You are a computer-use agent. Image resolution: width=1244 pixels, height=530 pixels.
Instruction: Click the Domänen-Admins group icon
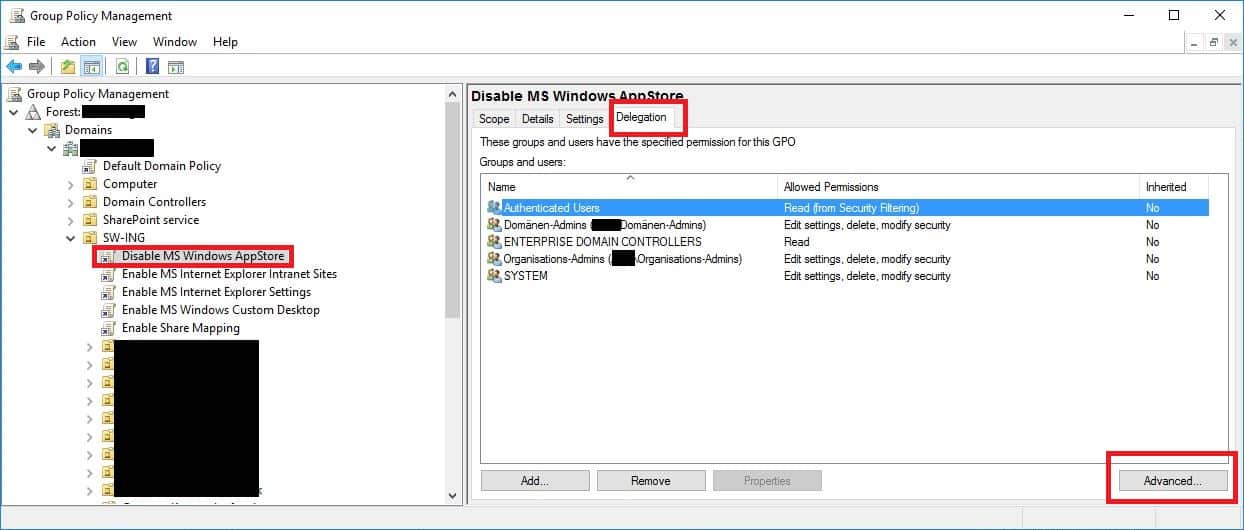point(494,225)
